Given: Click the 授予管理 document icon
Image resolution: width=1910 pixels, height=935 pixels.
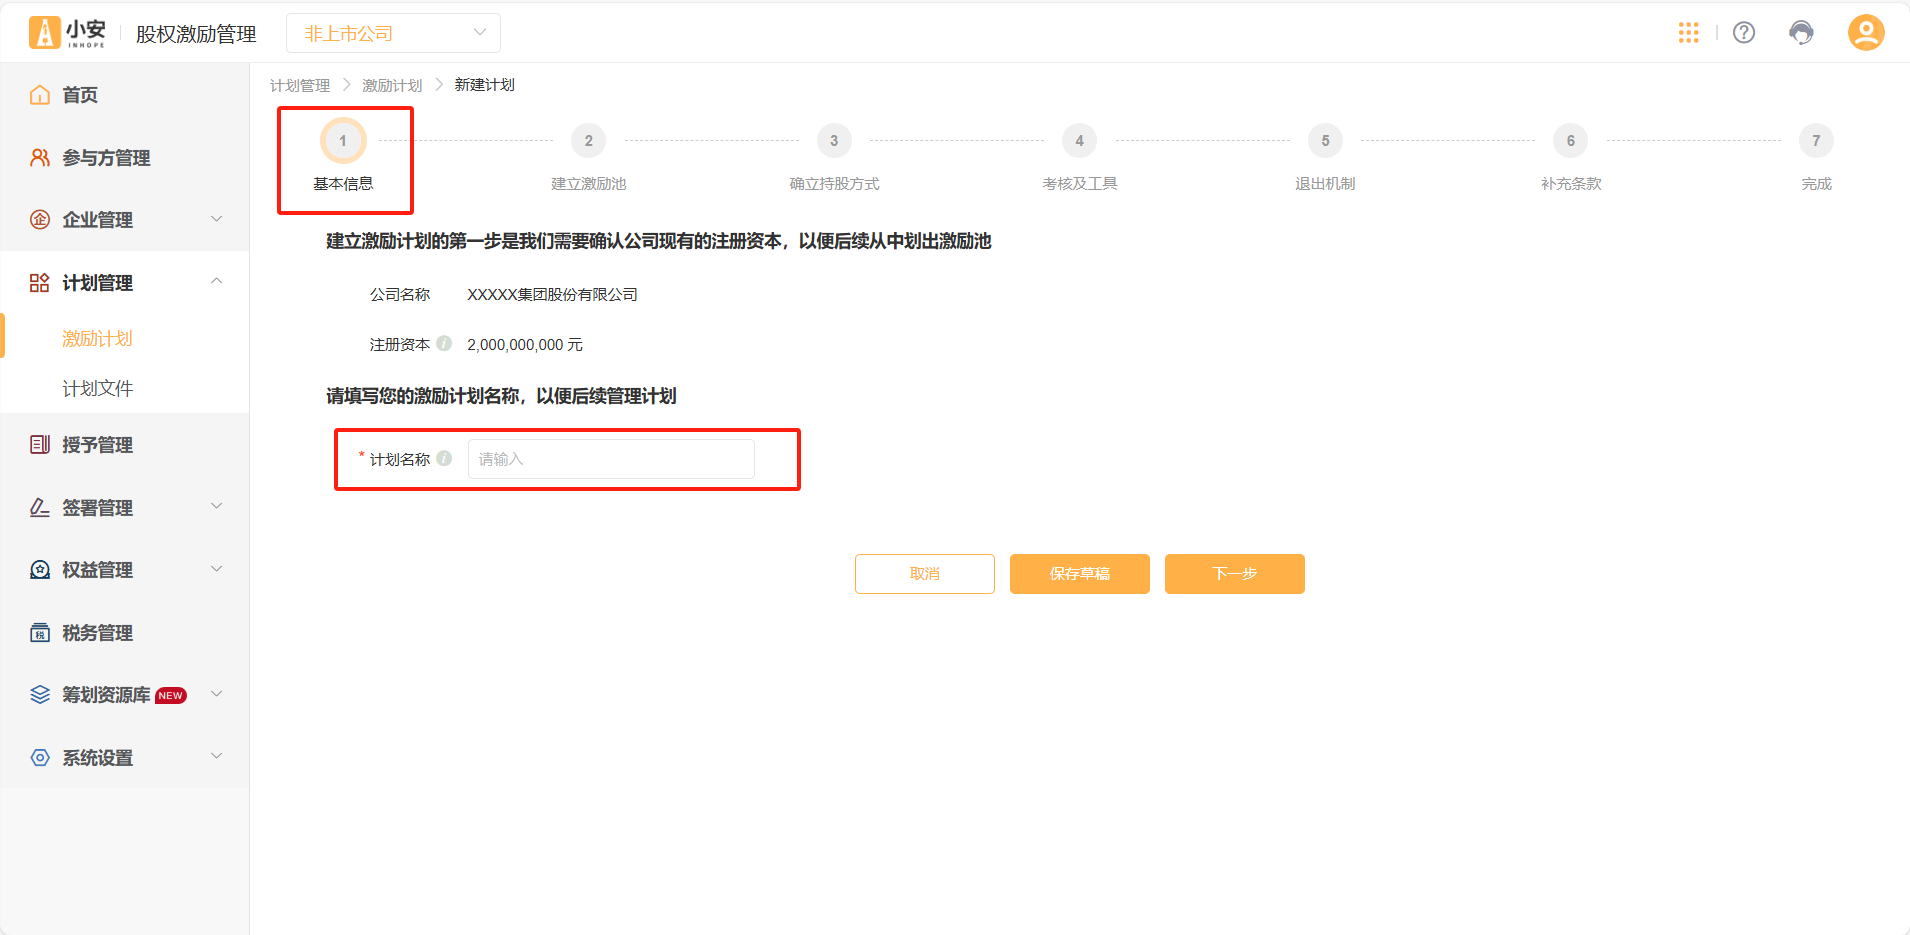Looking at the screenshot, I should tap(40, 445).
